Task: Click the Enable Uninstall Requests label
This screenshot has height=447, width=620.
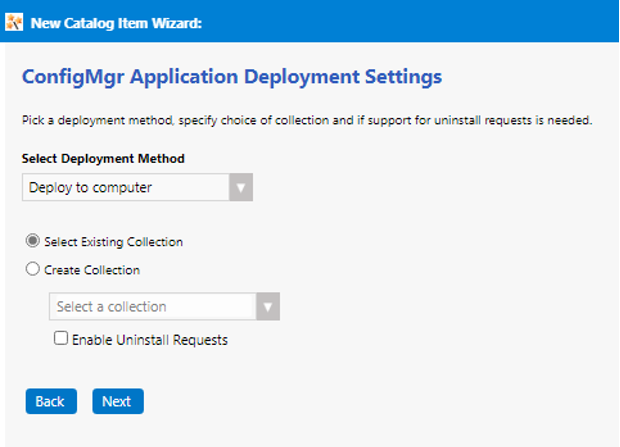Action: click(x=150, y=340)
